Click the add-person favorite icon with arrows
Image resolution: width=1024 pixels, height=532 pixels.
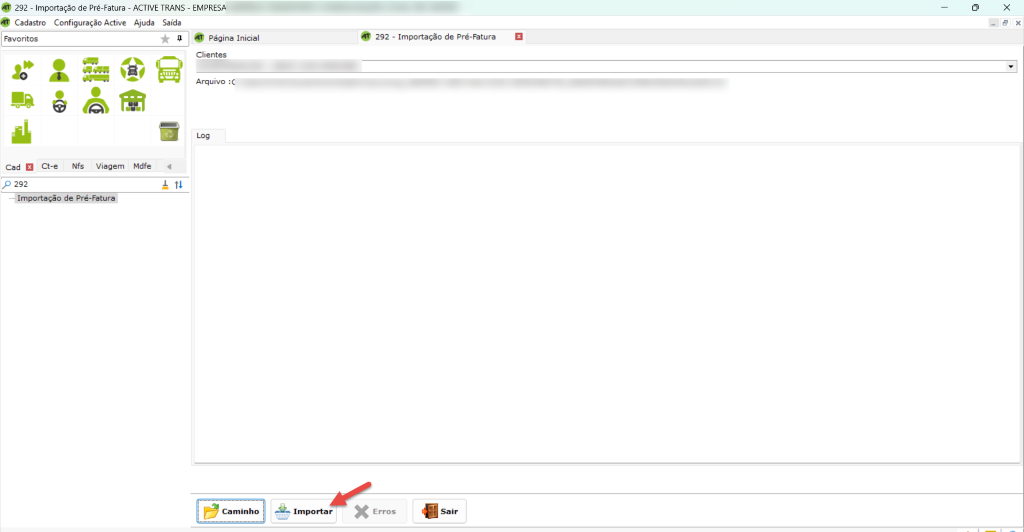[x=23, y=70]
